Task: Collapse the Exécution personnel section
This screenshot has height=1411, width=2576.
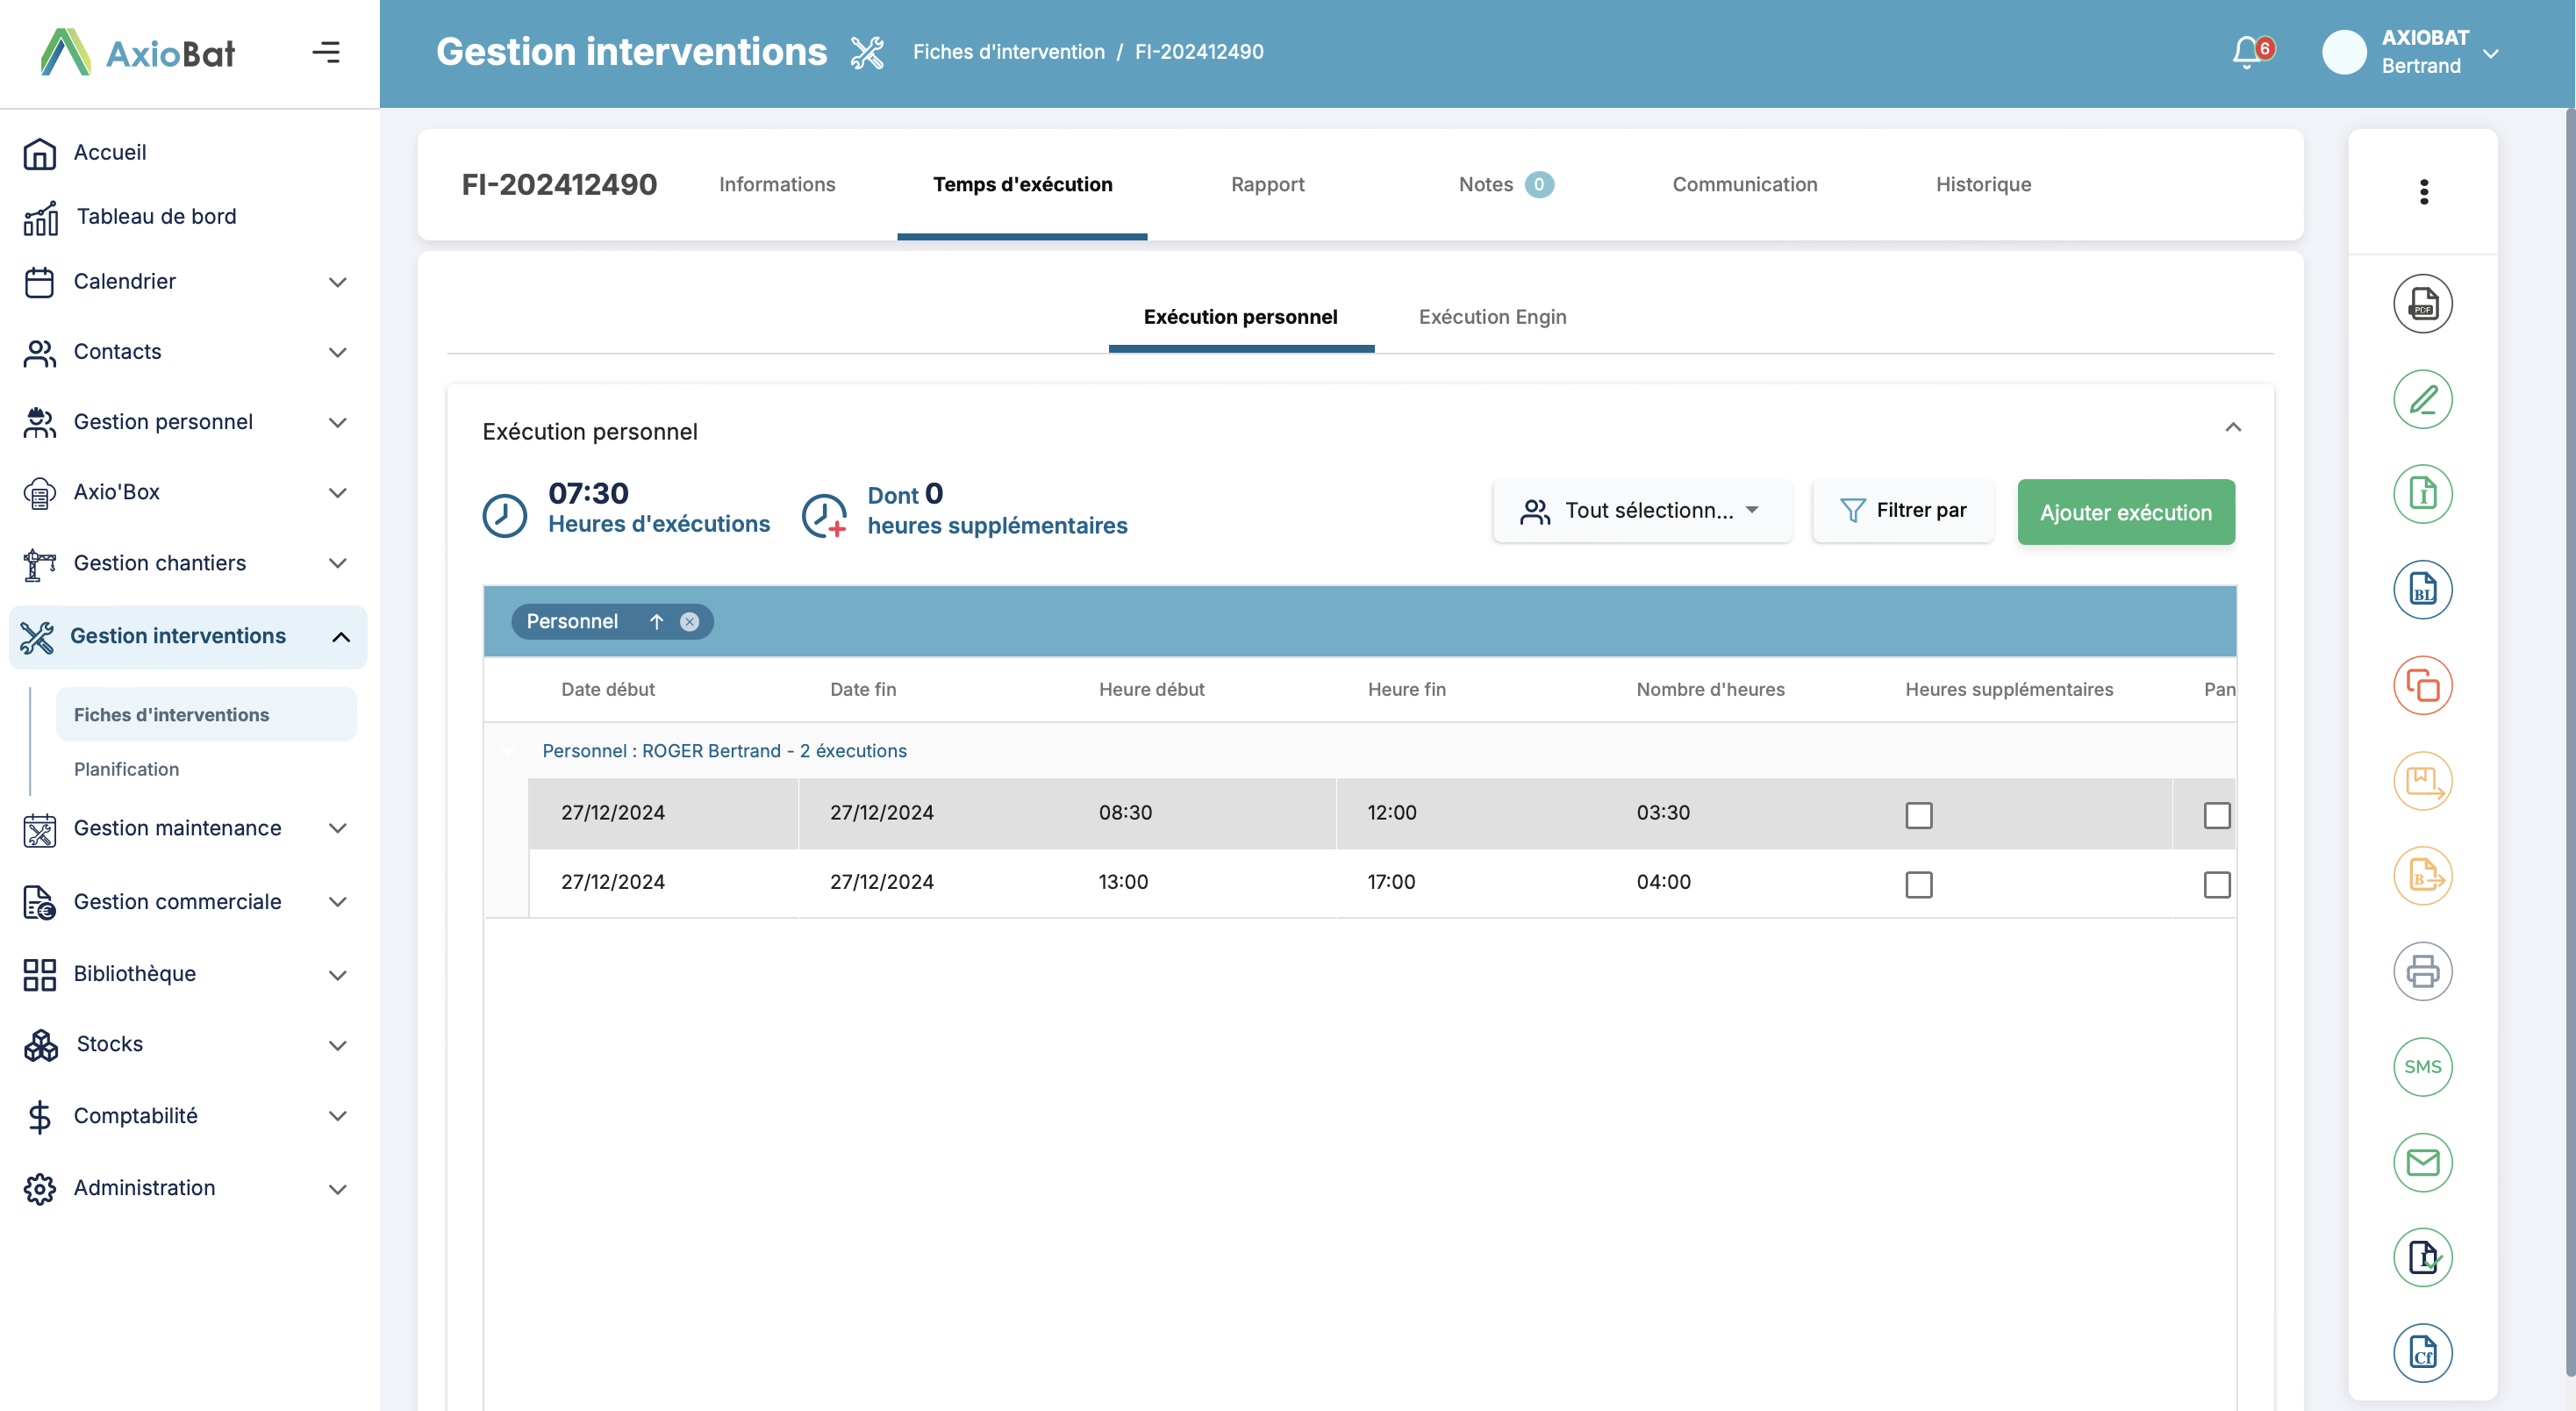Action: click(x=2232, y=428)
